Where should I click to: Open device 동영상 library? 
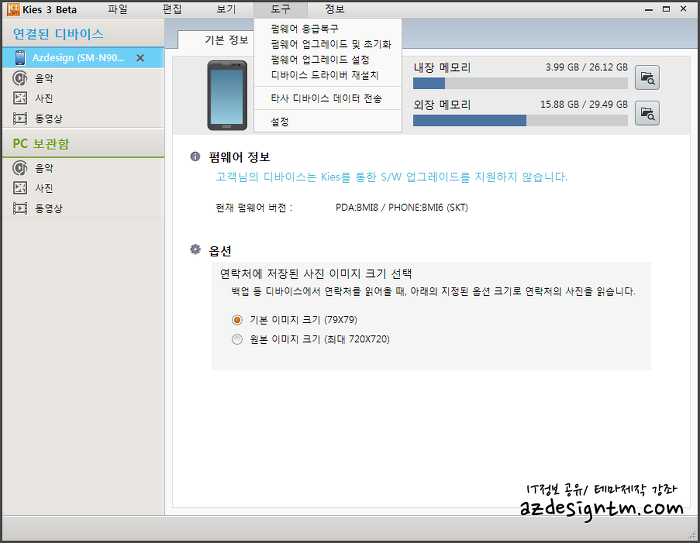[49, 118]
